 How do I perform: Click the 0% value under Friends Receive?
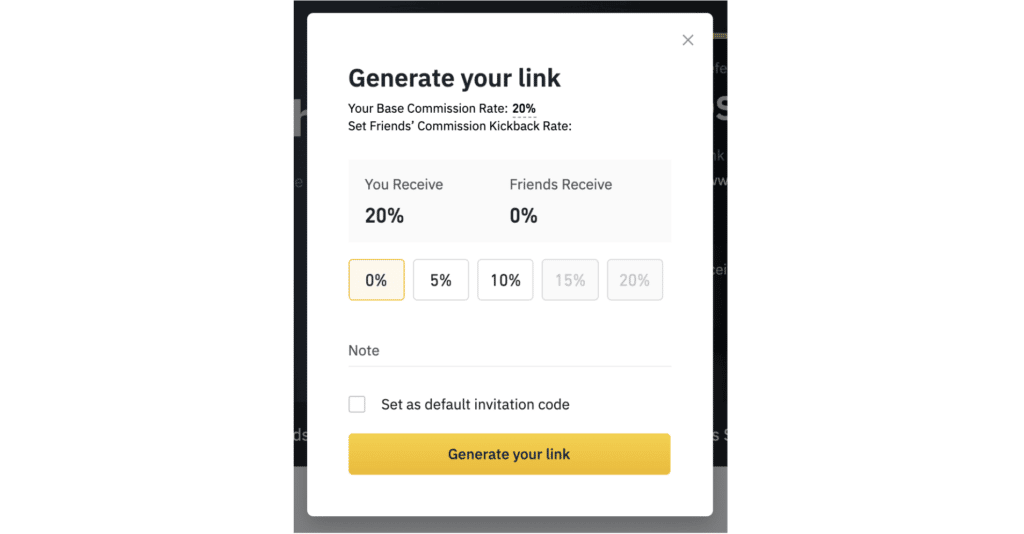(523, 215)
